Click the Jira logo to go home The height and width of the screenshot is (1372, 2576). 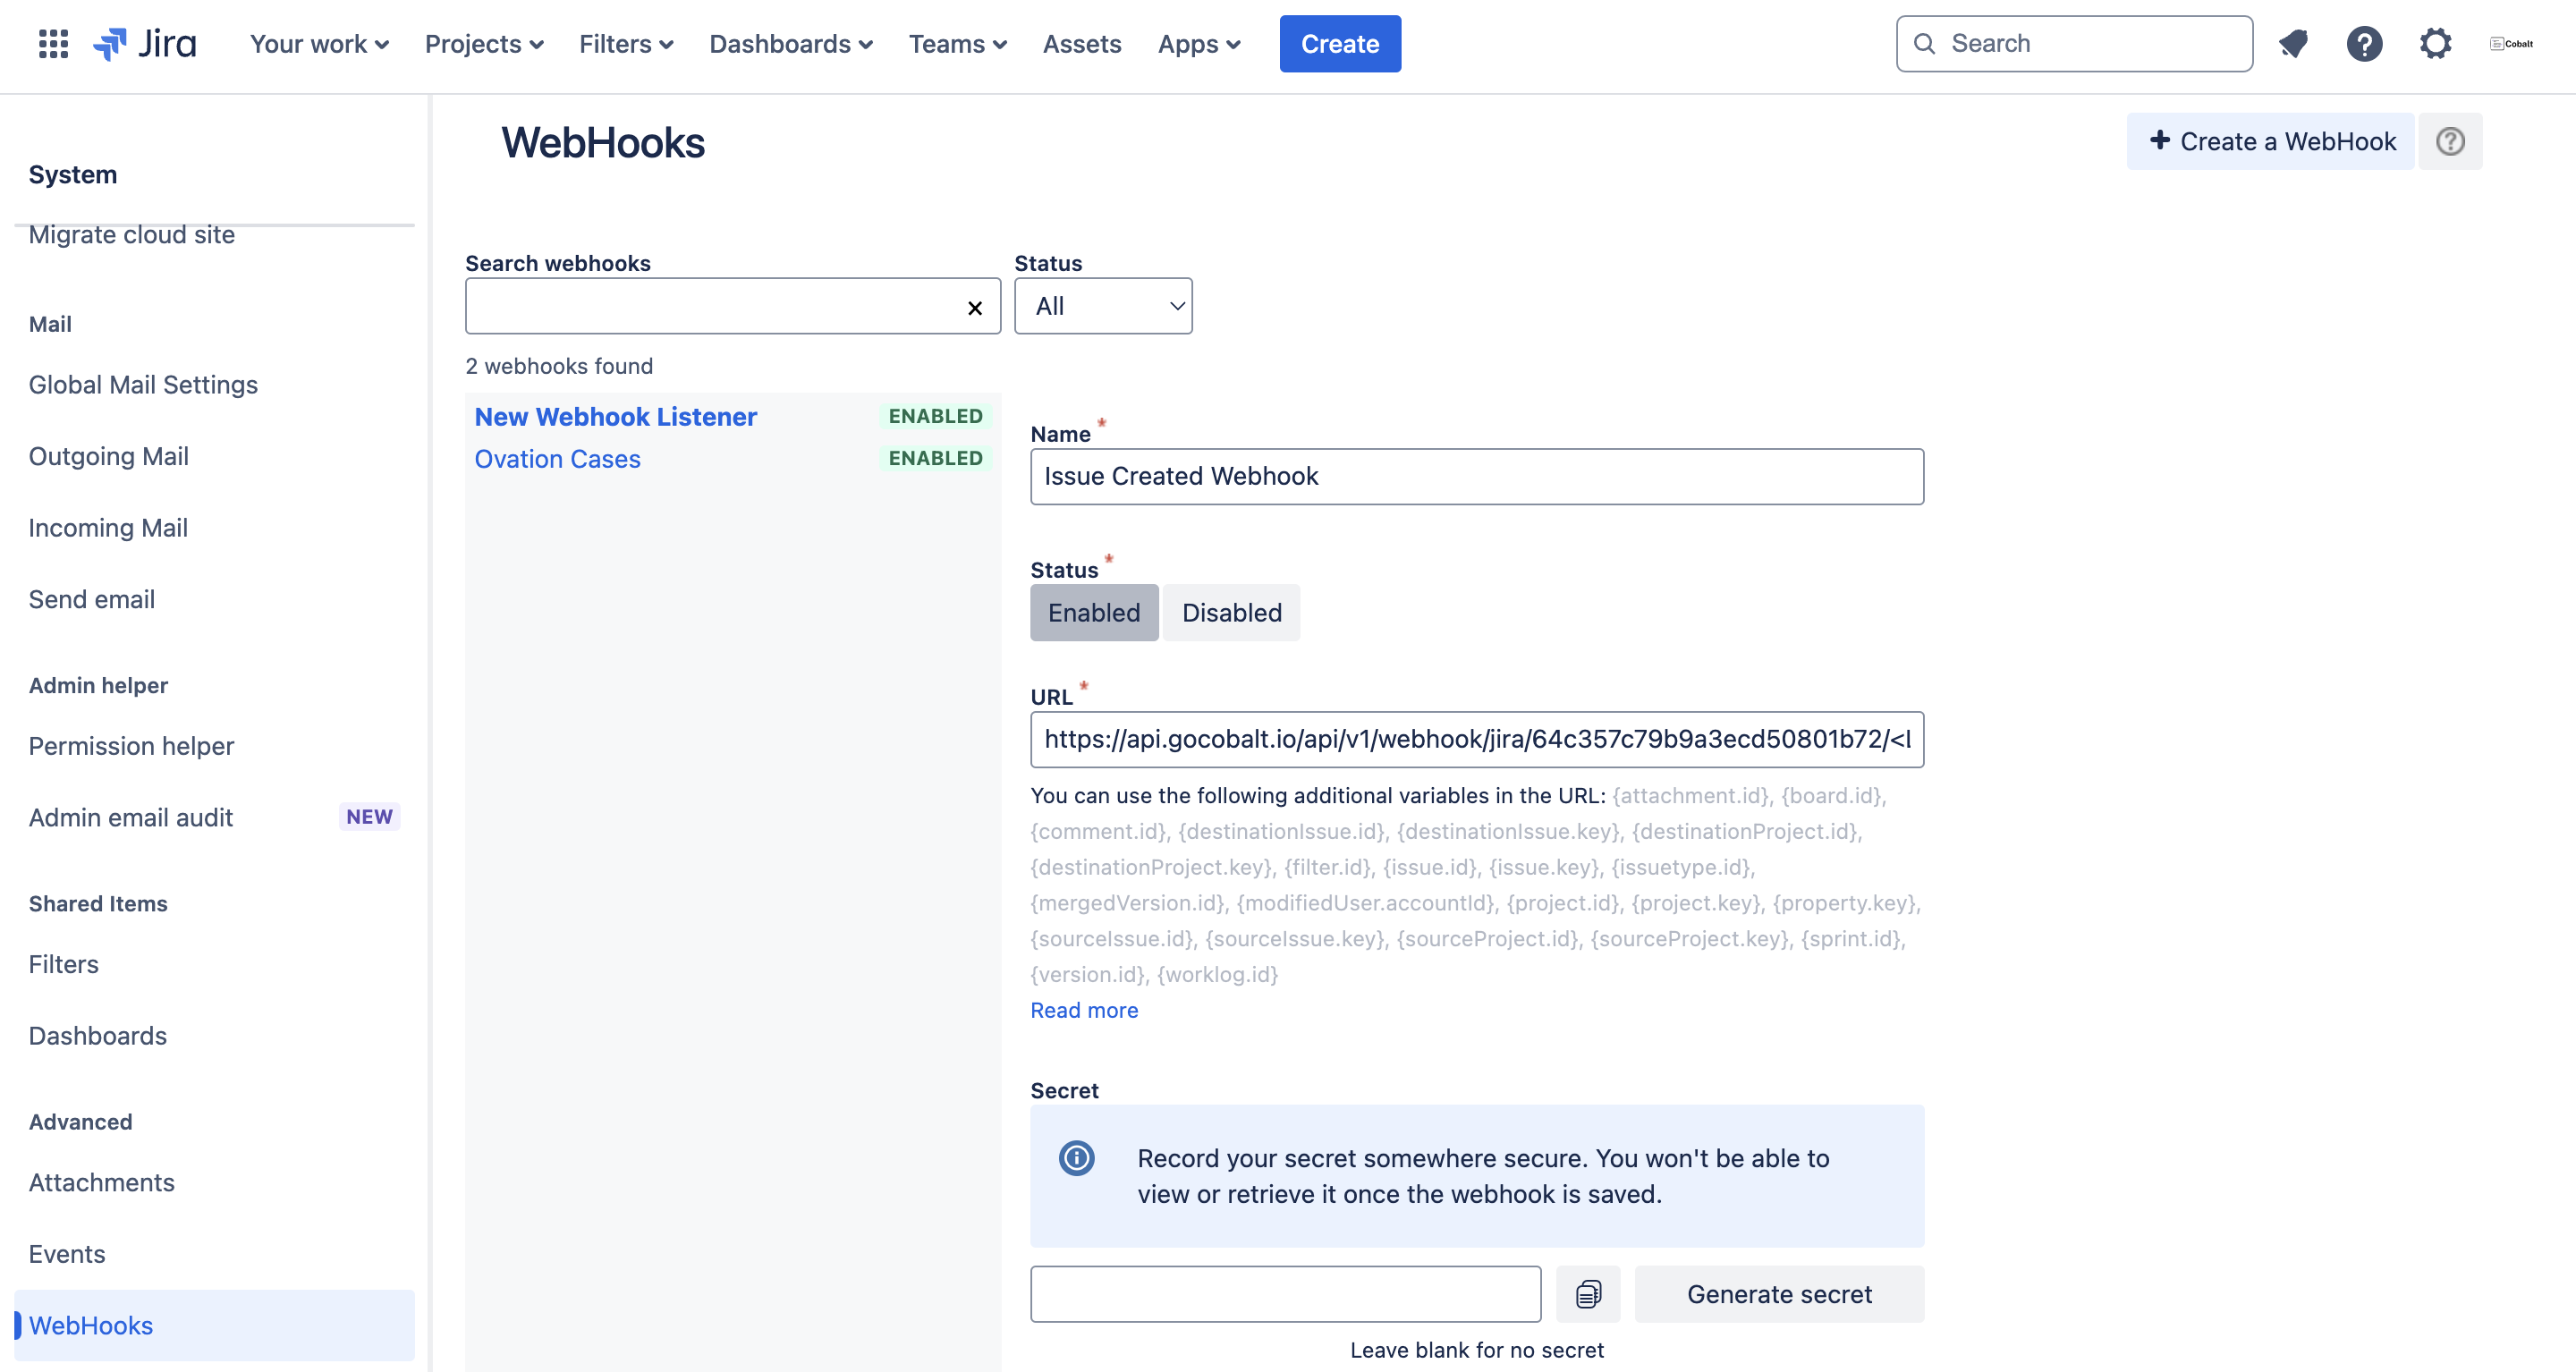point(145,43)
